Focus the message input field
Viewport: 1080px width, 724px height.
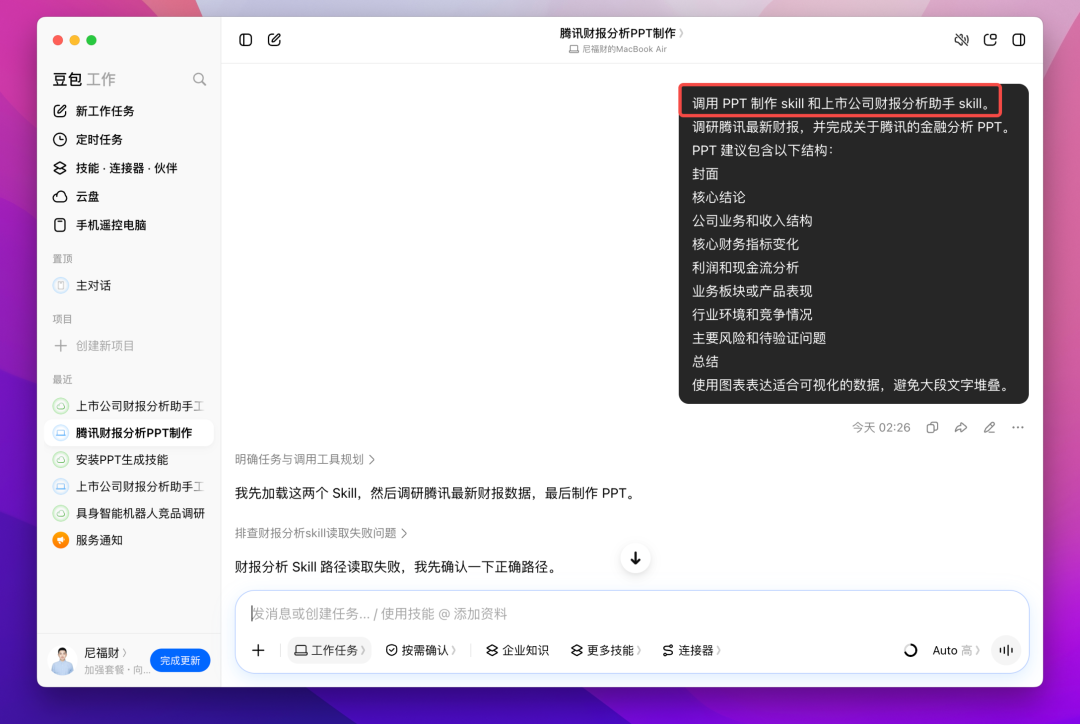pyautogui.click(x=632, y=614)
